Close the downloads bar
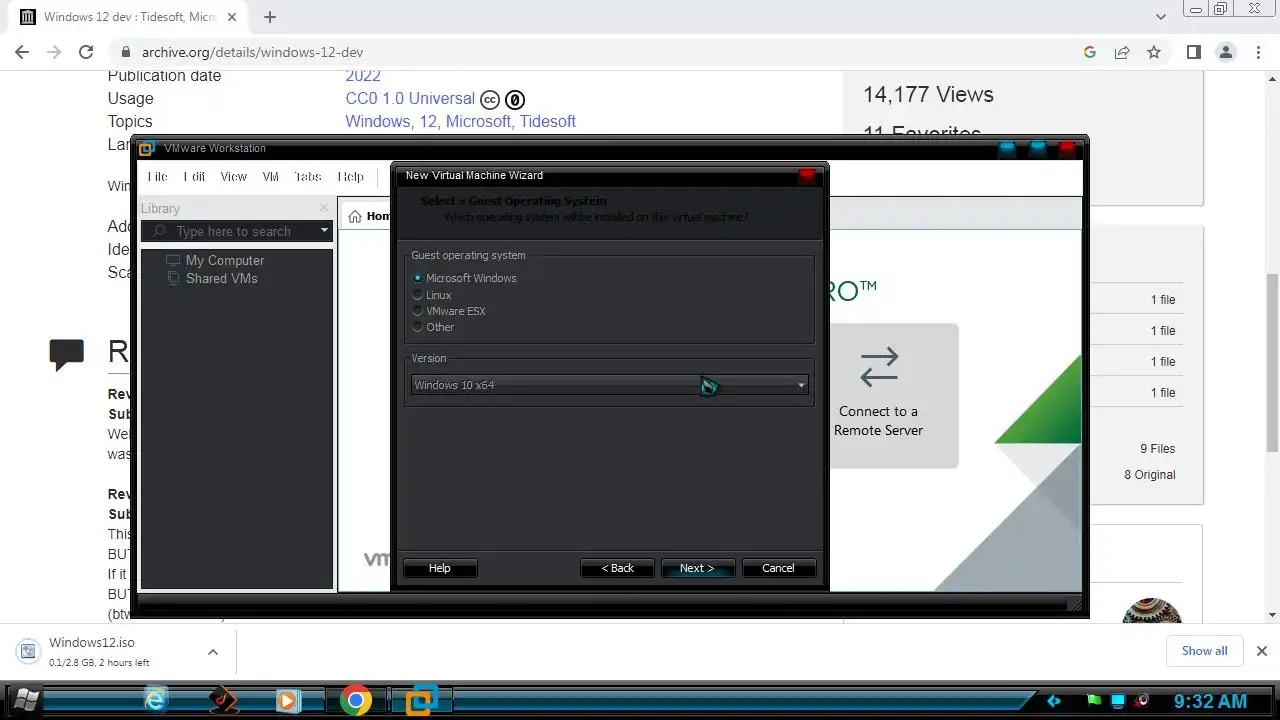Viewport: 1280px width, 720px height. [1261, 651]
